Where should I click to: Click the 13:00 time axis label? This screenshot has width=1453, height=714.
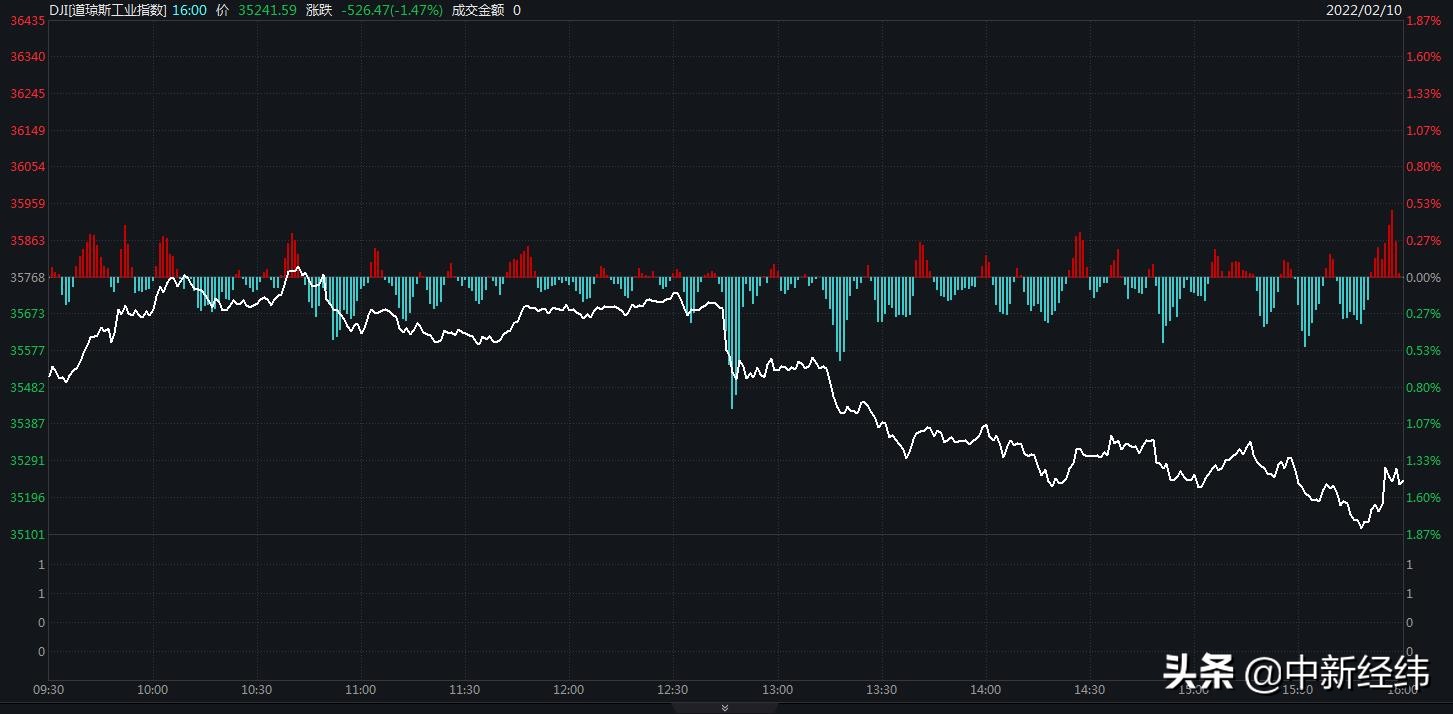777,690
